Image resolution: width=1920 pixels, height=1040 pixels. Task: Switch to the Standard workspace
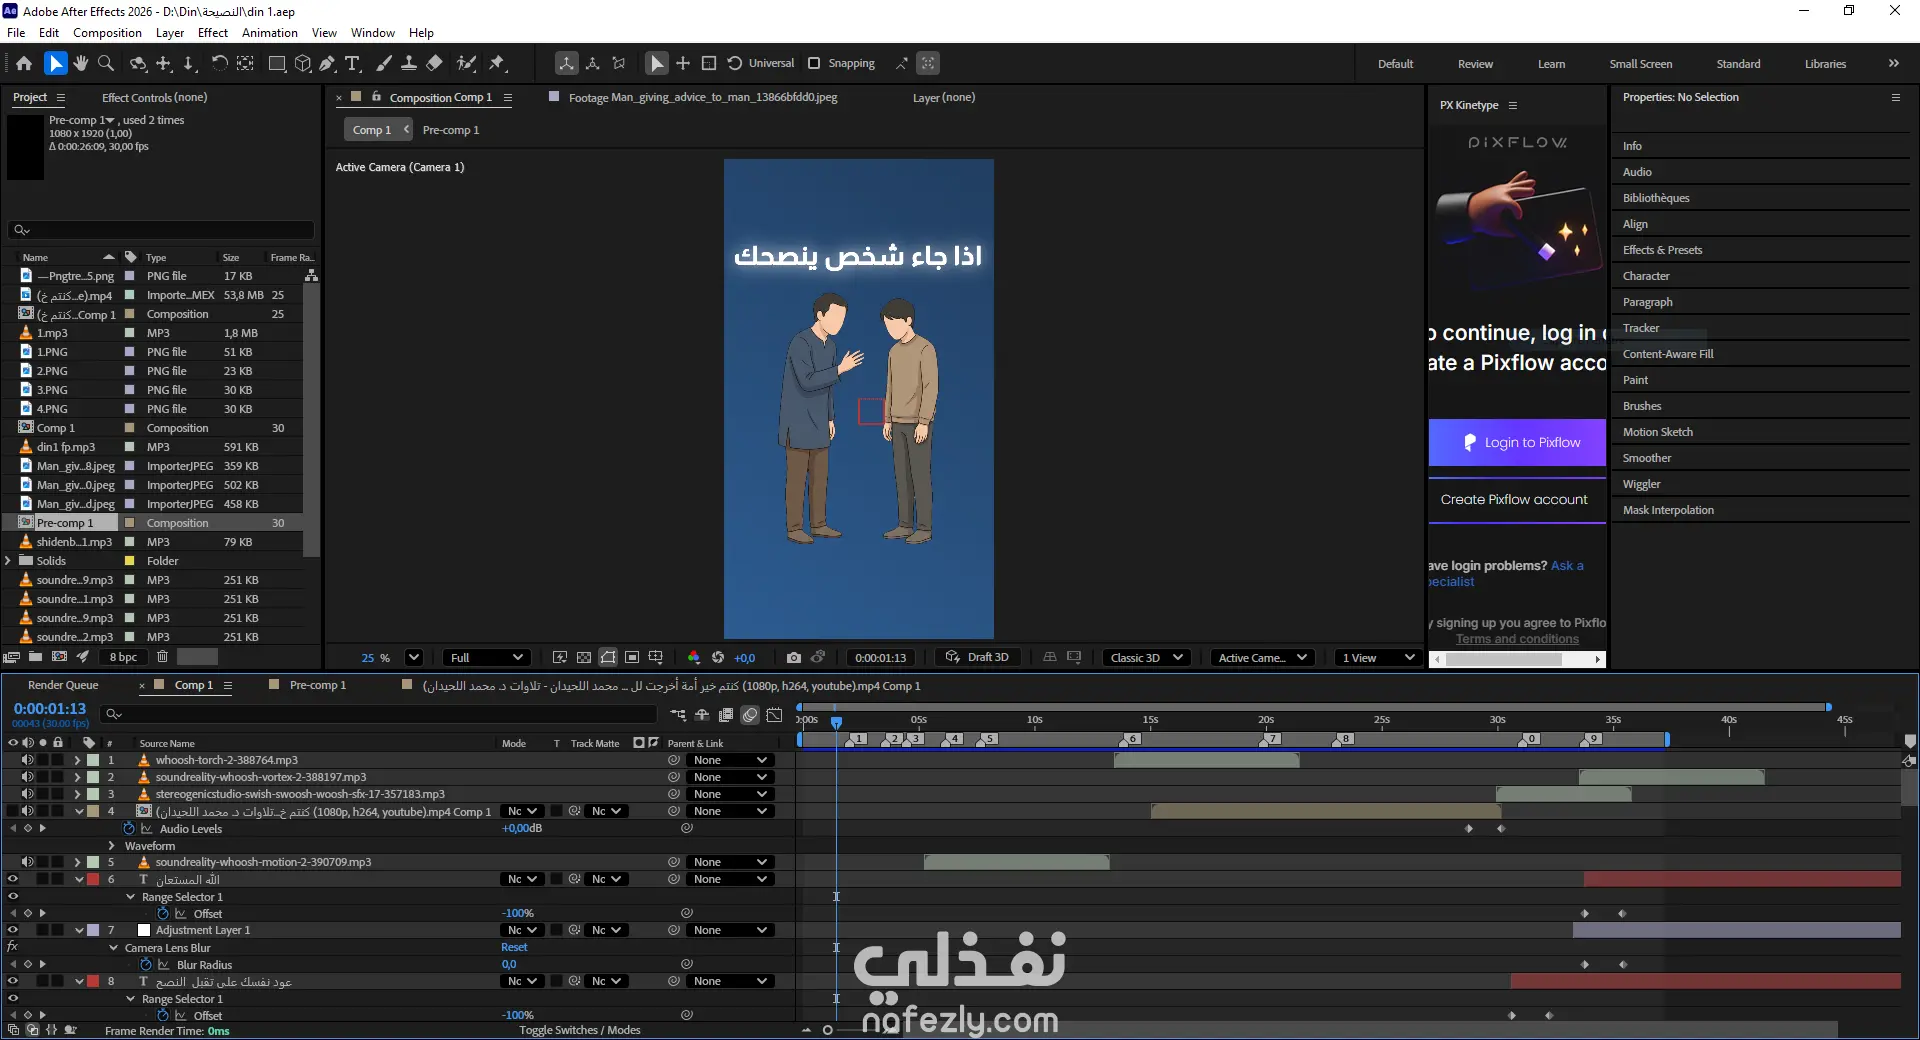pyautogui.click(x=1738, y=63)
